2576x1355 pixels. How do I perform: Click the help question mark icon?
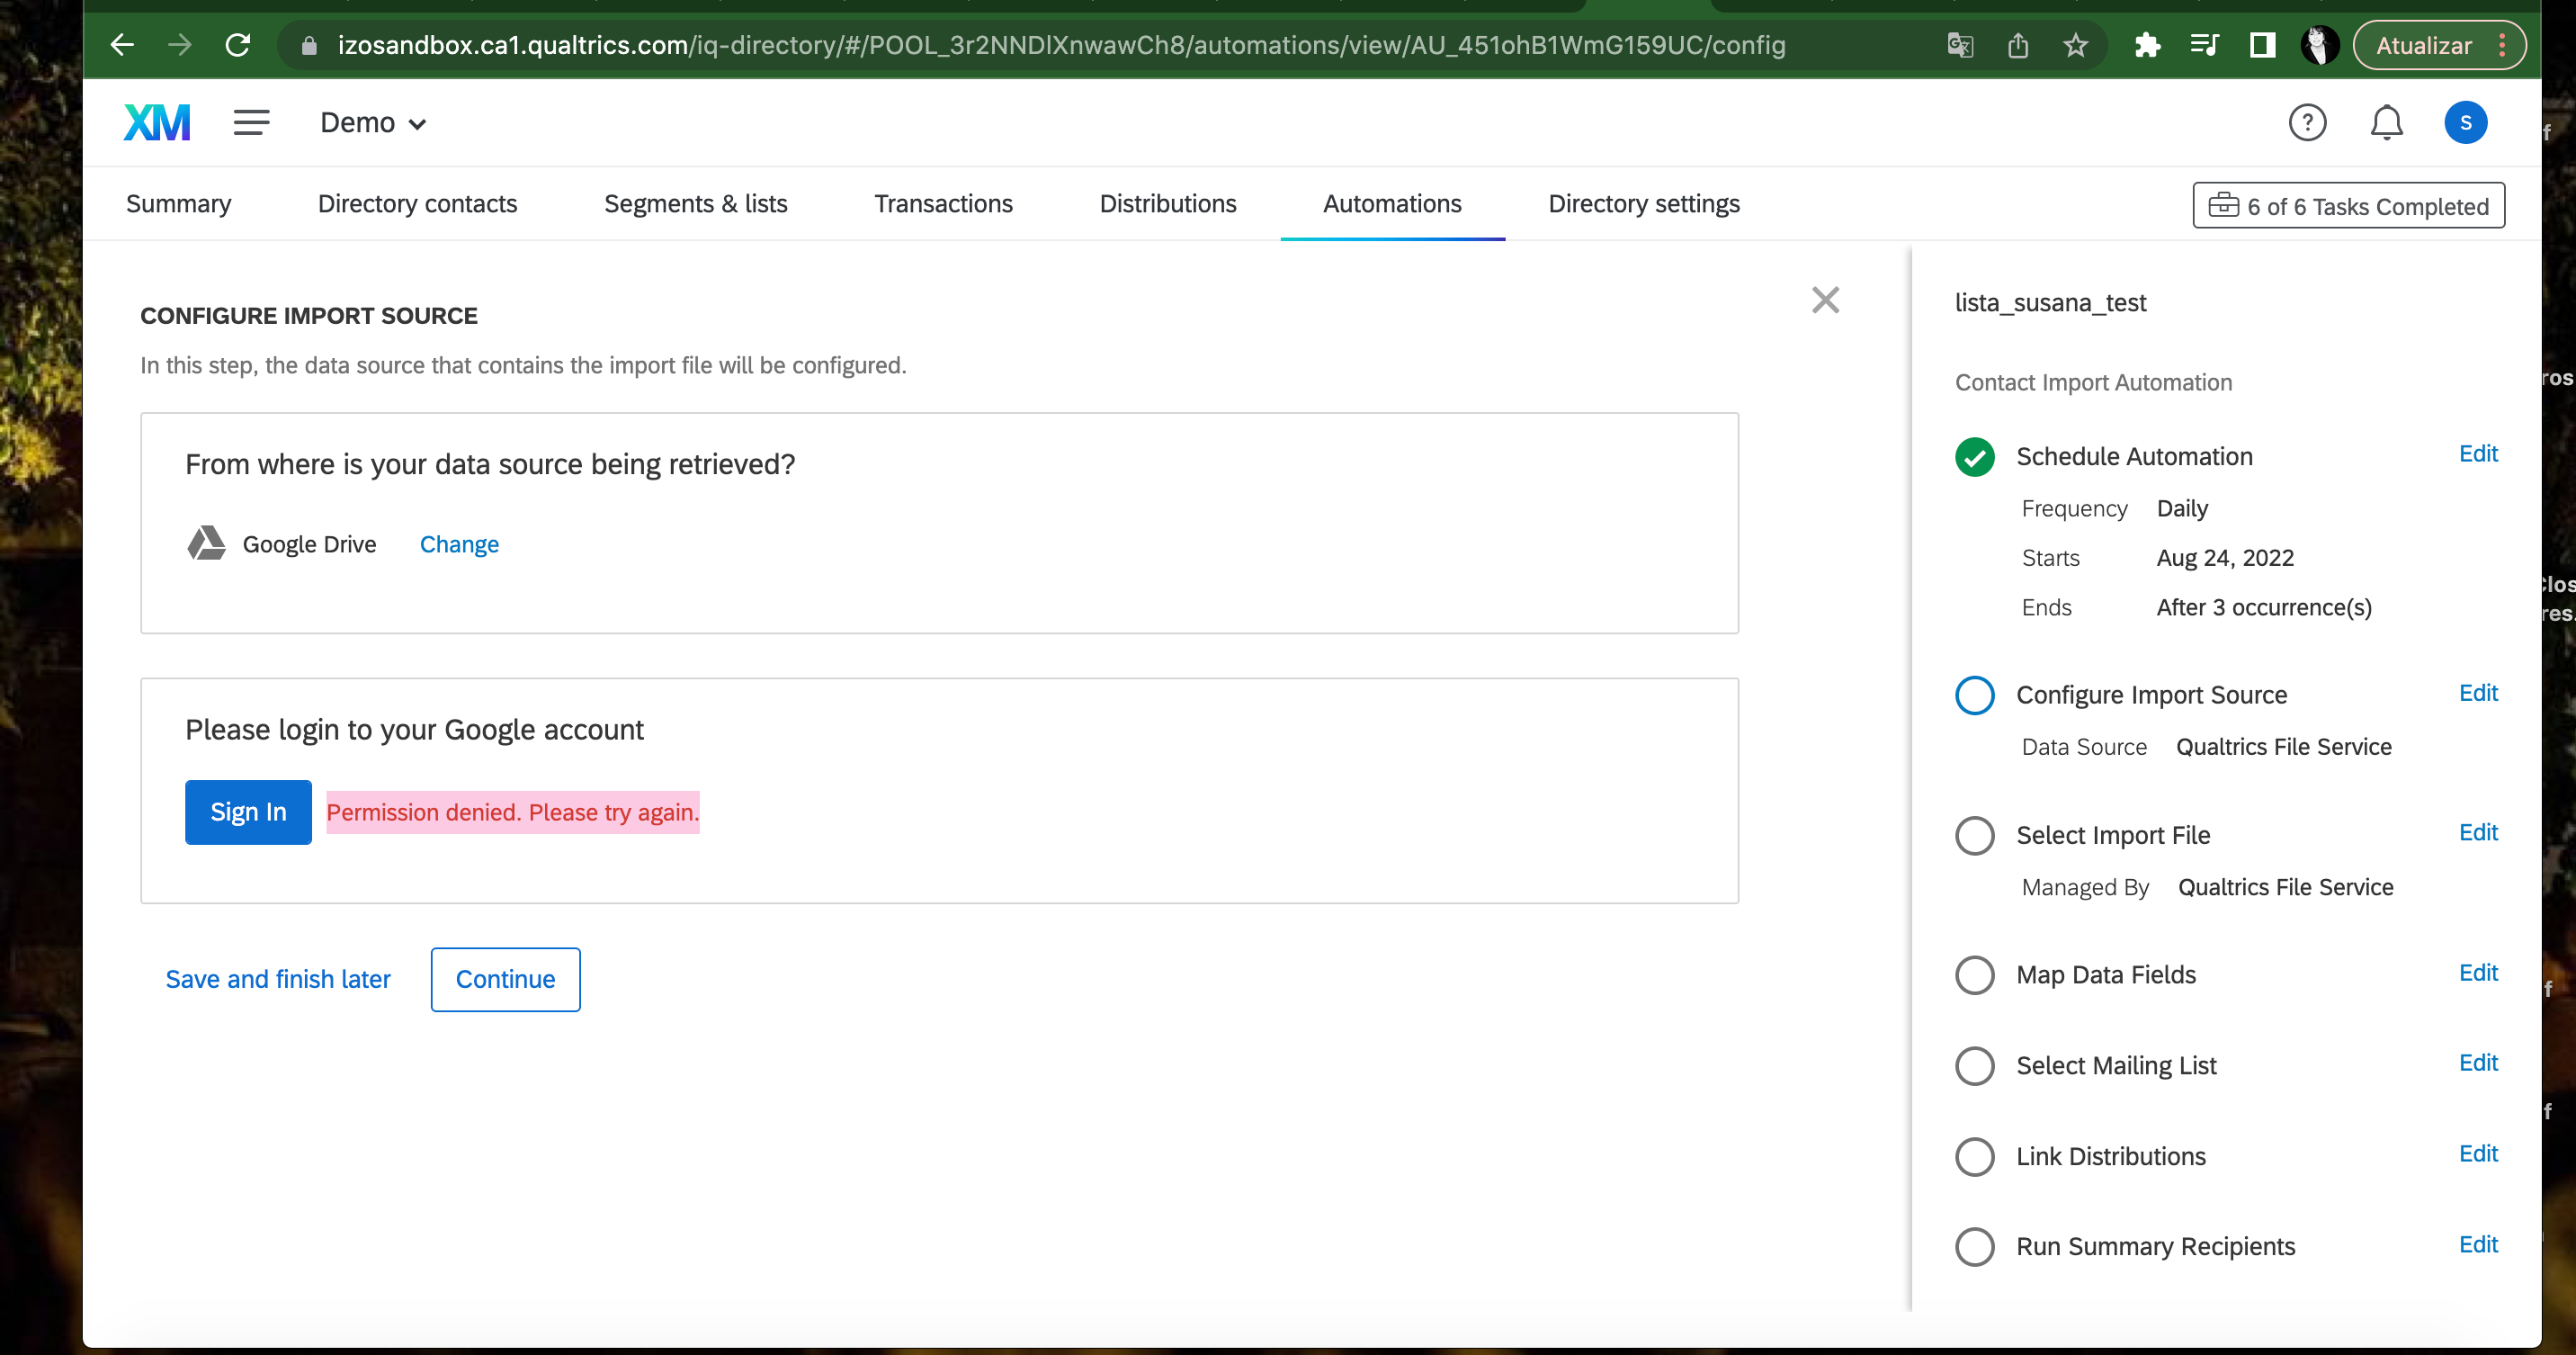(2307, 122)
